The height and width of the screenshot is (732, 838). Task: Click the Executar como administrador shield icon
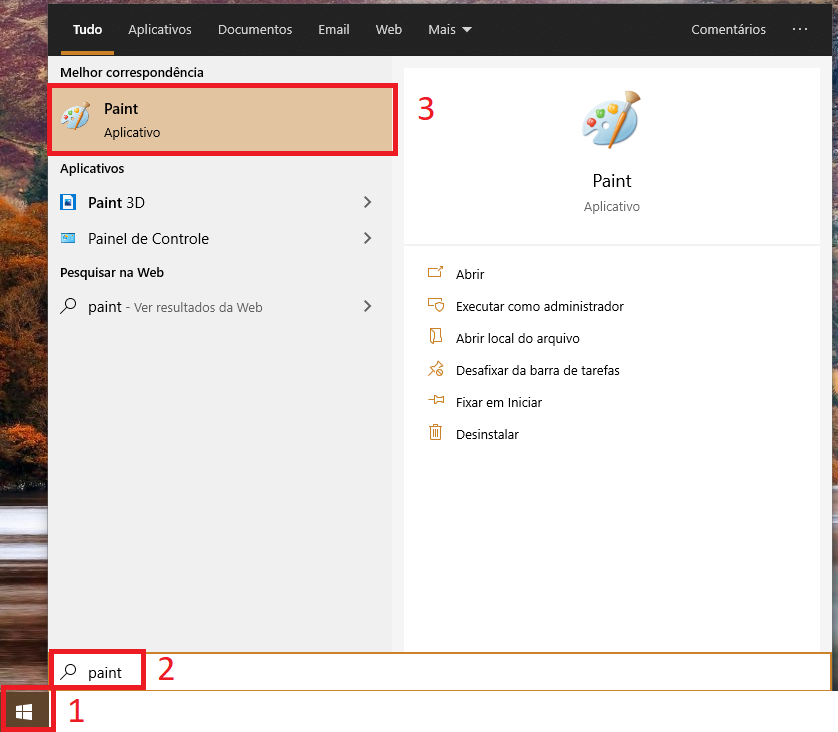(x=435, y=306)
